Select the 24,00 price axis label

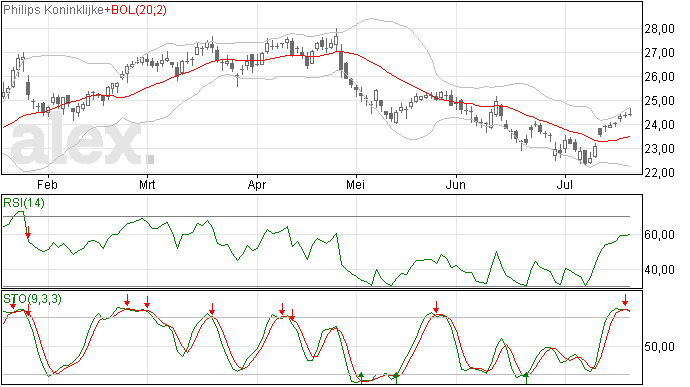coord(659,125)
